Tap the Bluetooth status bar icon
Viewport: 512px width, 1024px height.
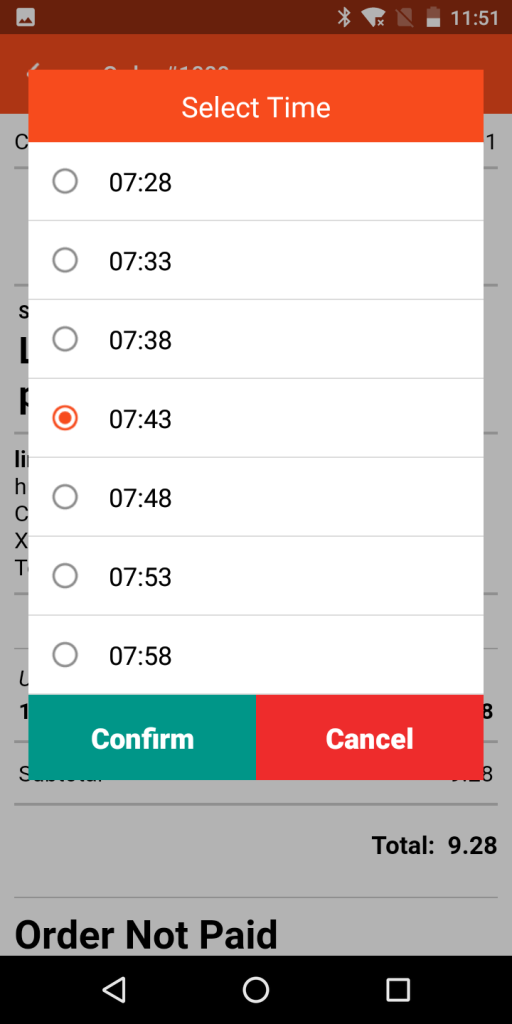click(344, 17)
